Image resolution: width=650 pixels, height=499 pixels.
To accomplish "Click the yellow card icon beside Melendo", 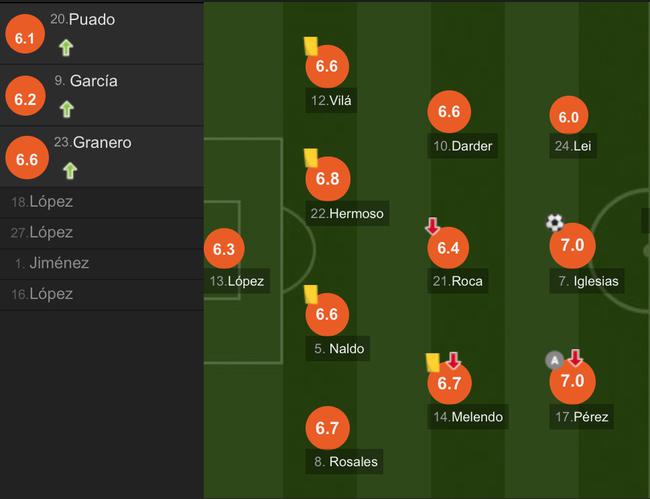I will (433, 362).
